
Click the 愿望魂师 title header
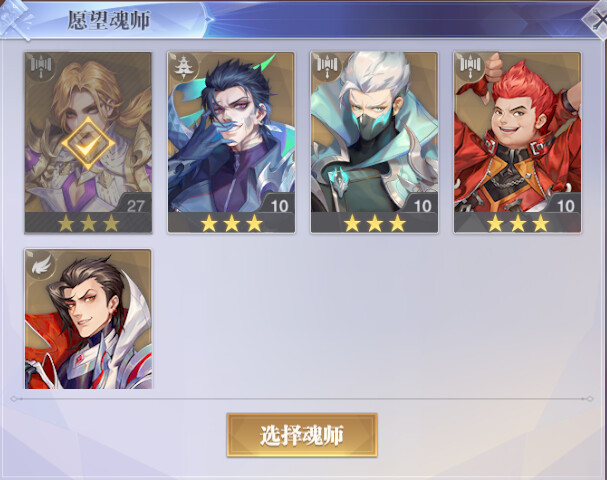point(109,20)
